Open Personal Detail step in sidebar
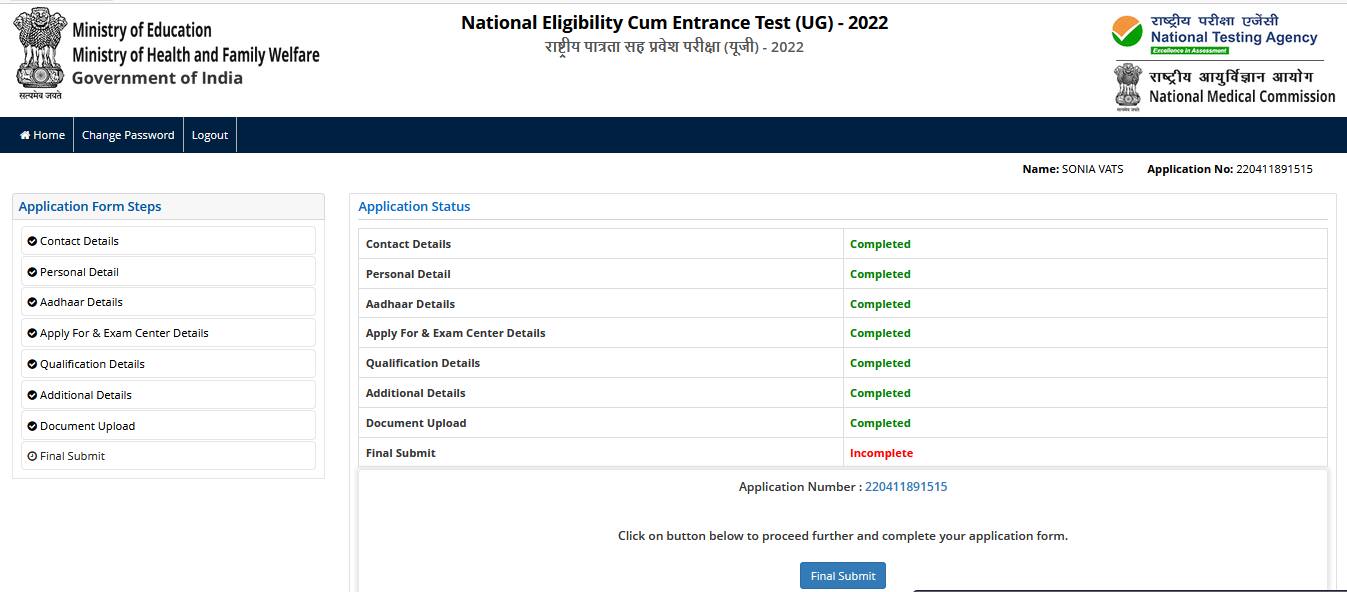 [x=79, y=272]
